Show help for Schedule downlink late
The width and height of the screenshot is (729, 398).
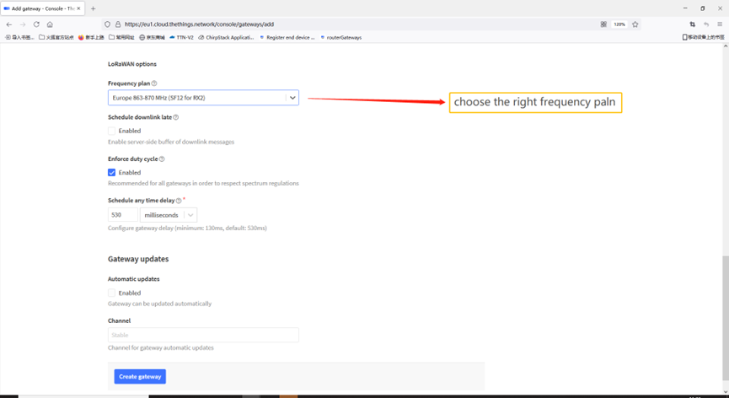pos(176,118)
